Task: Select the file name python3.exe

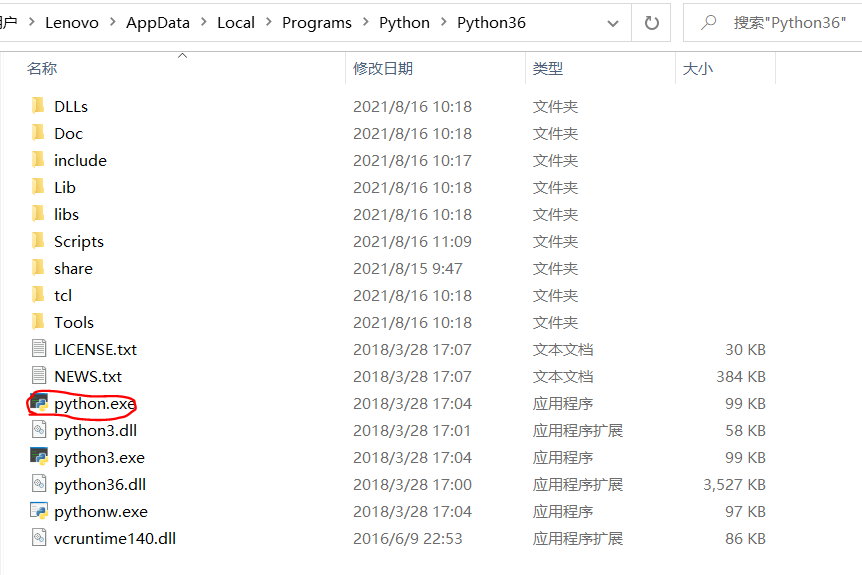Action: (x=100, y=457)
